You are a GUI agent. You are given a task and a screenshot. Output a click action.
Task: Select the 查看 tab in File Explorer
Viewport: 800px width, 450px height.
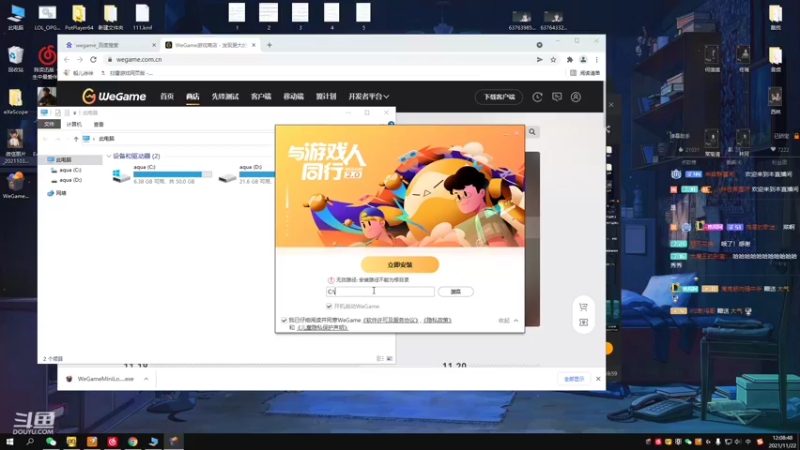98,124
